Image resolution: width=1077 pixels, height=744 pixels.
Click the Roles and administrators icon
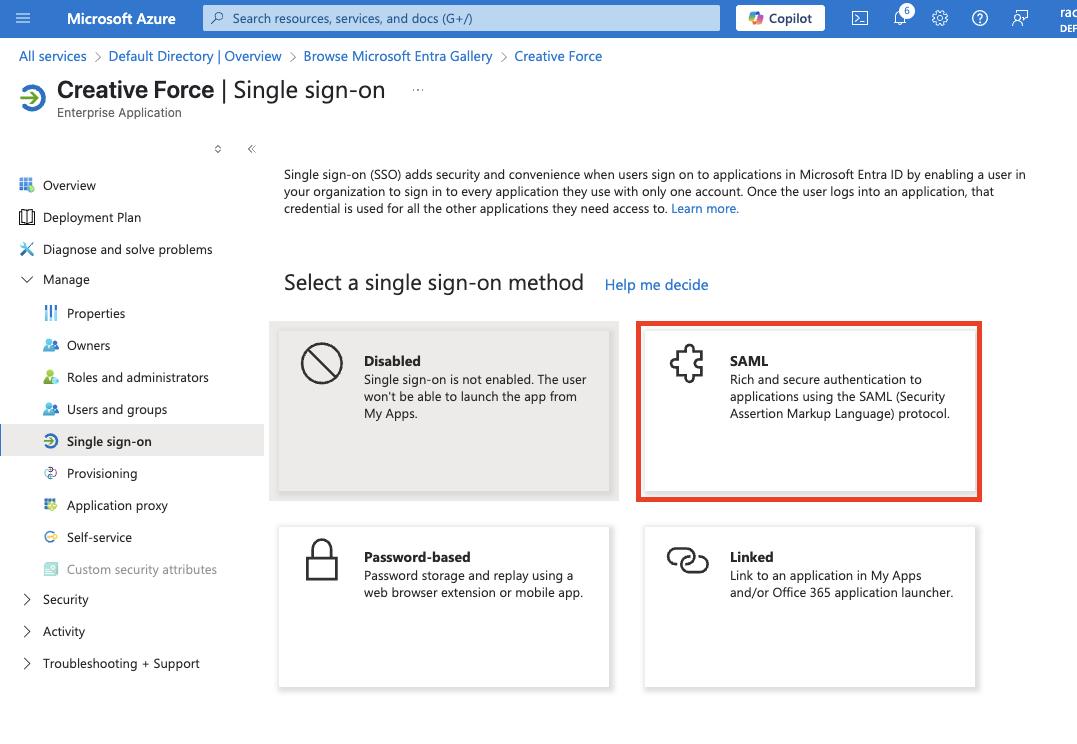point(51,376)
